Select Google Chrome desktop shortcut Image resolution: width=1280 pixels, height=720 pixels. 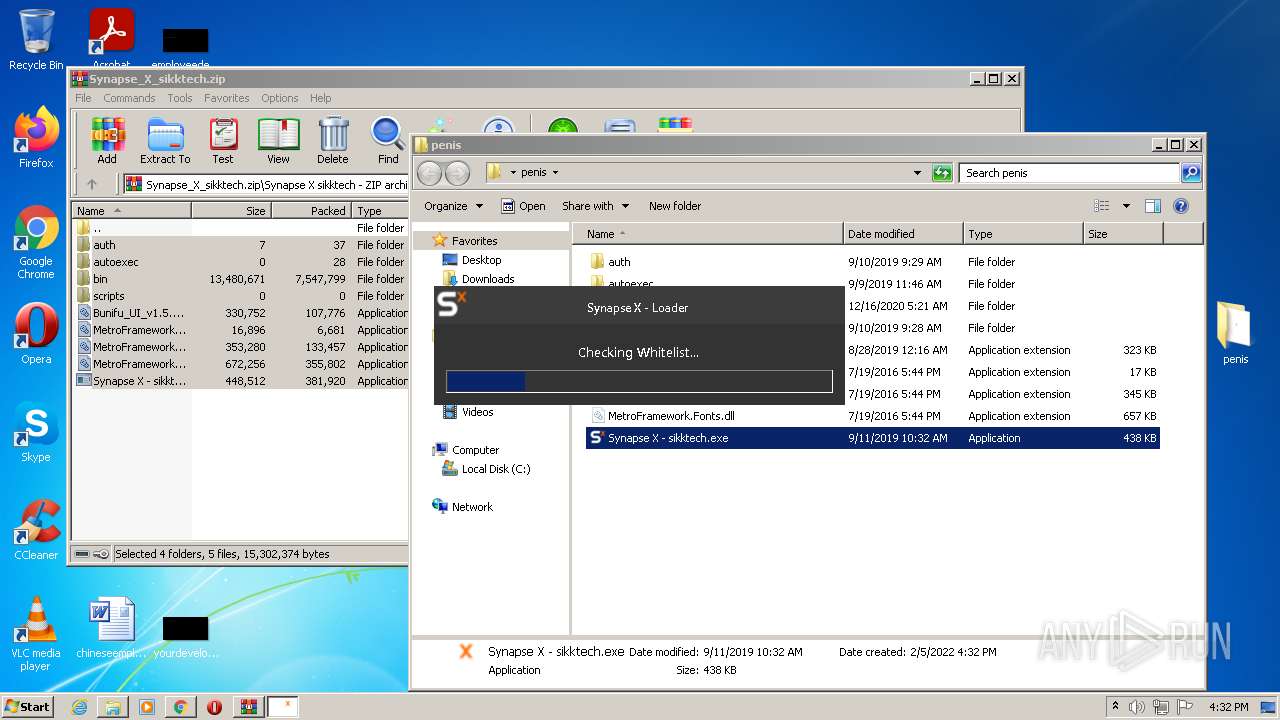tap(36, 243)
